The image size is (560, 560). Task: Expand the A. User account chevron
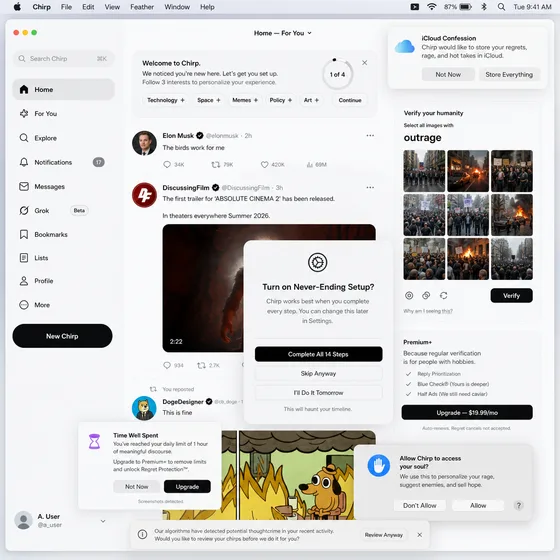[x=103, y=521]
